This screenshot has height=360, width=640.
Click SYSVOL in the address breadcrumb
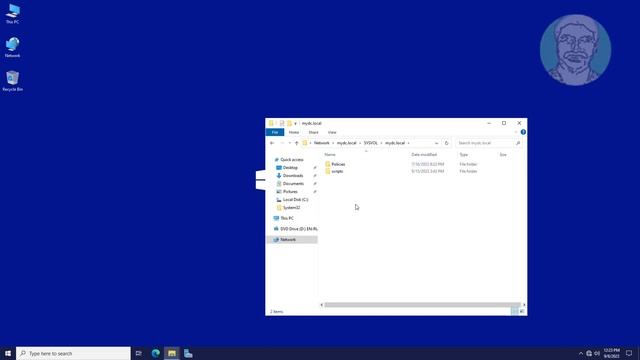(371, 143)
